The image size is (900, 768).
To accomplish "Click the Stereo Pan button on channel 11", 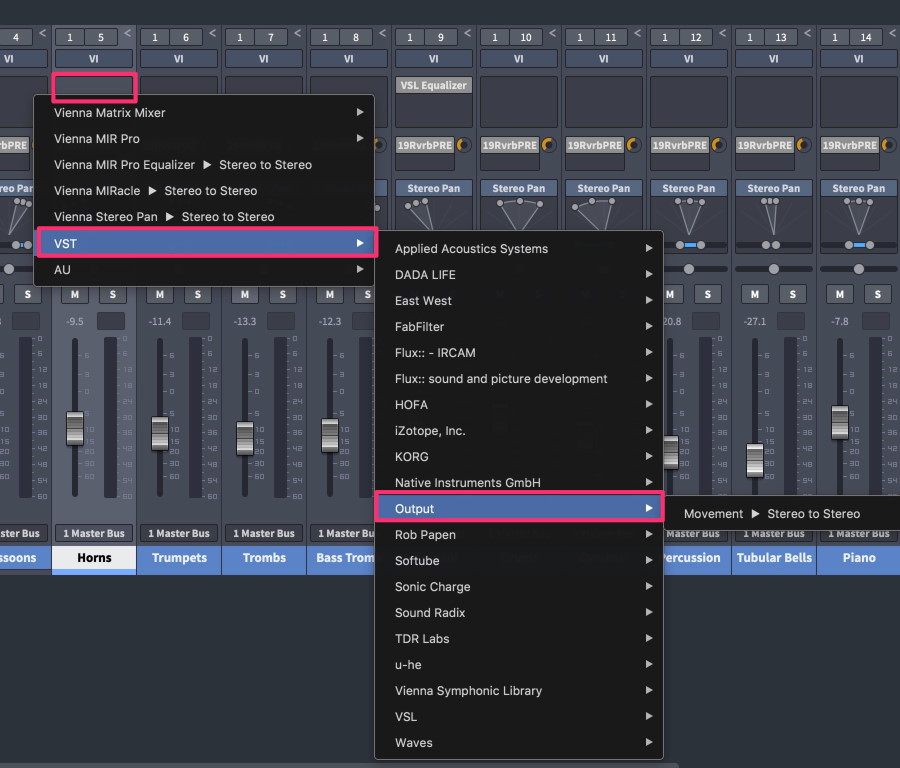I will click(x=603, y=188).
